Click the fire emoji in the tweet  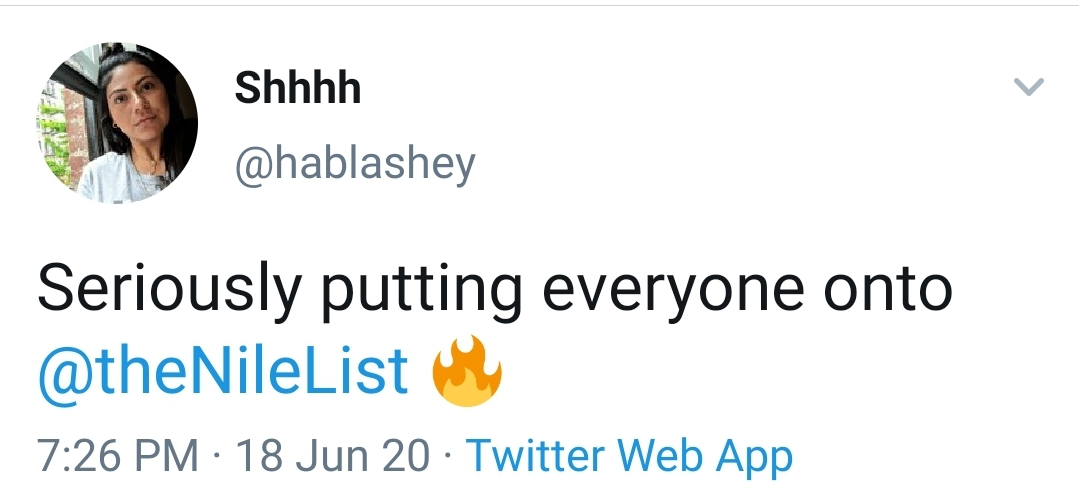pos(467,370)
